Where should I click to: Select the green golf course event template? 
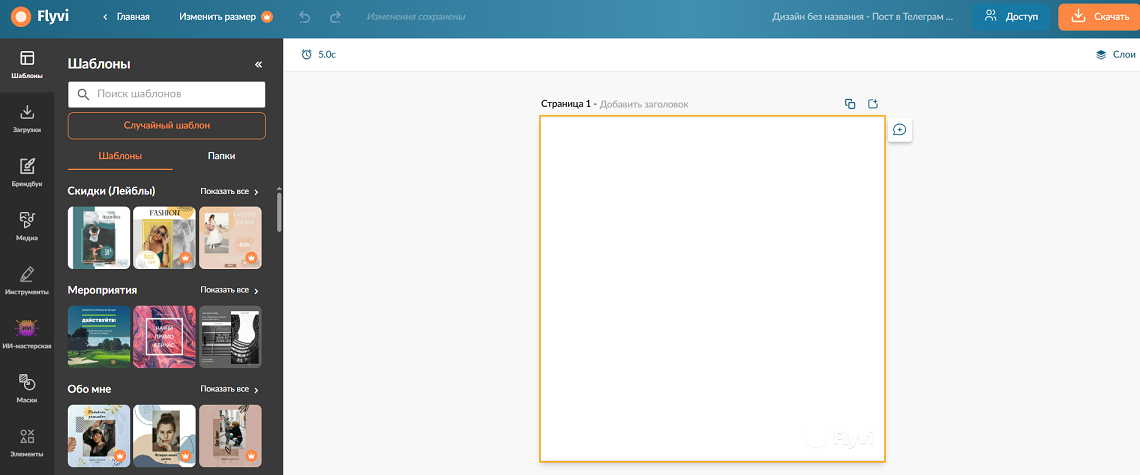[99, 337]
